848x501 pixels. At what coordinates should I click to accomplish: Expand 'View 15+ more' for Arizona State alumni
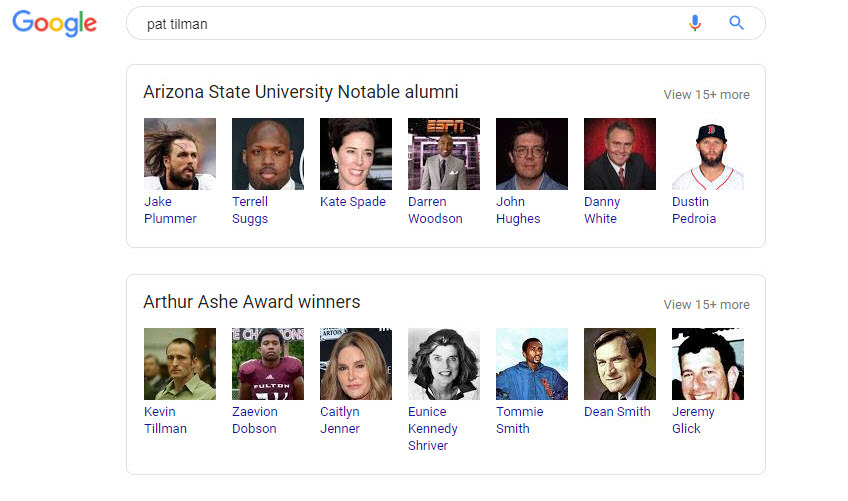click(706, 95)
